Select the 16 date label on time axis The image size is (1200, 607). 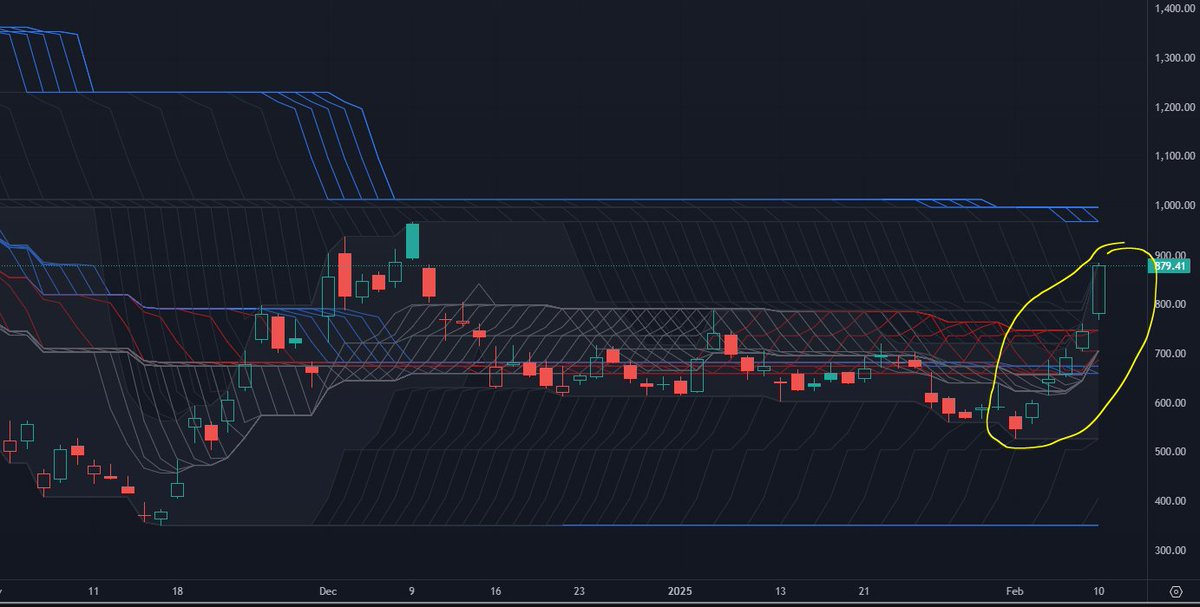pyautogui.click(x=497, y=590)
